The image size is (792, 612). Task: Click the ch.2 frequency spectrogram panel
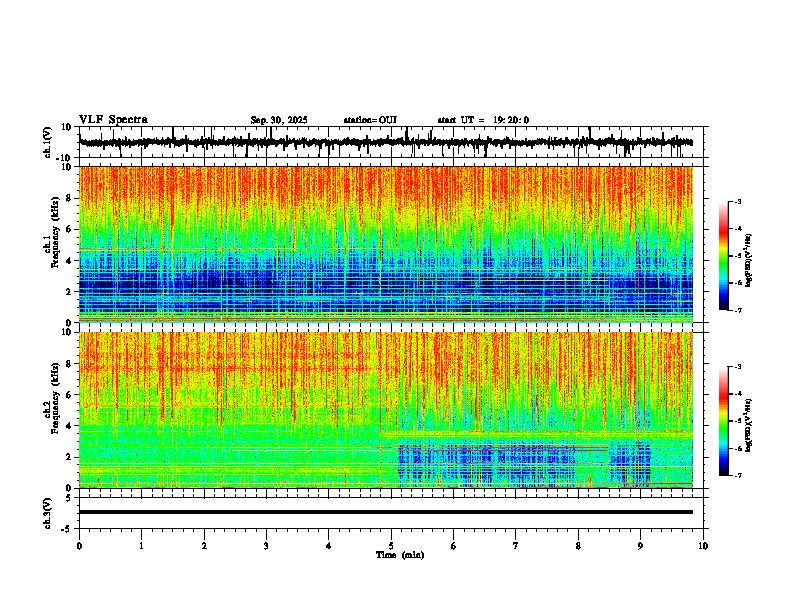pos(386,410)
